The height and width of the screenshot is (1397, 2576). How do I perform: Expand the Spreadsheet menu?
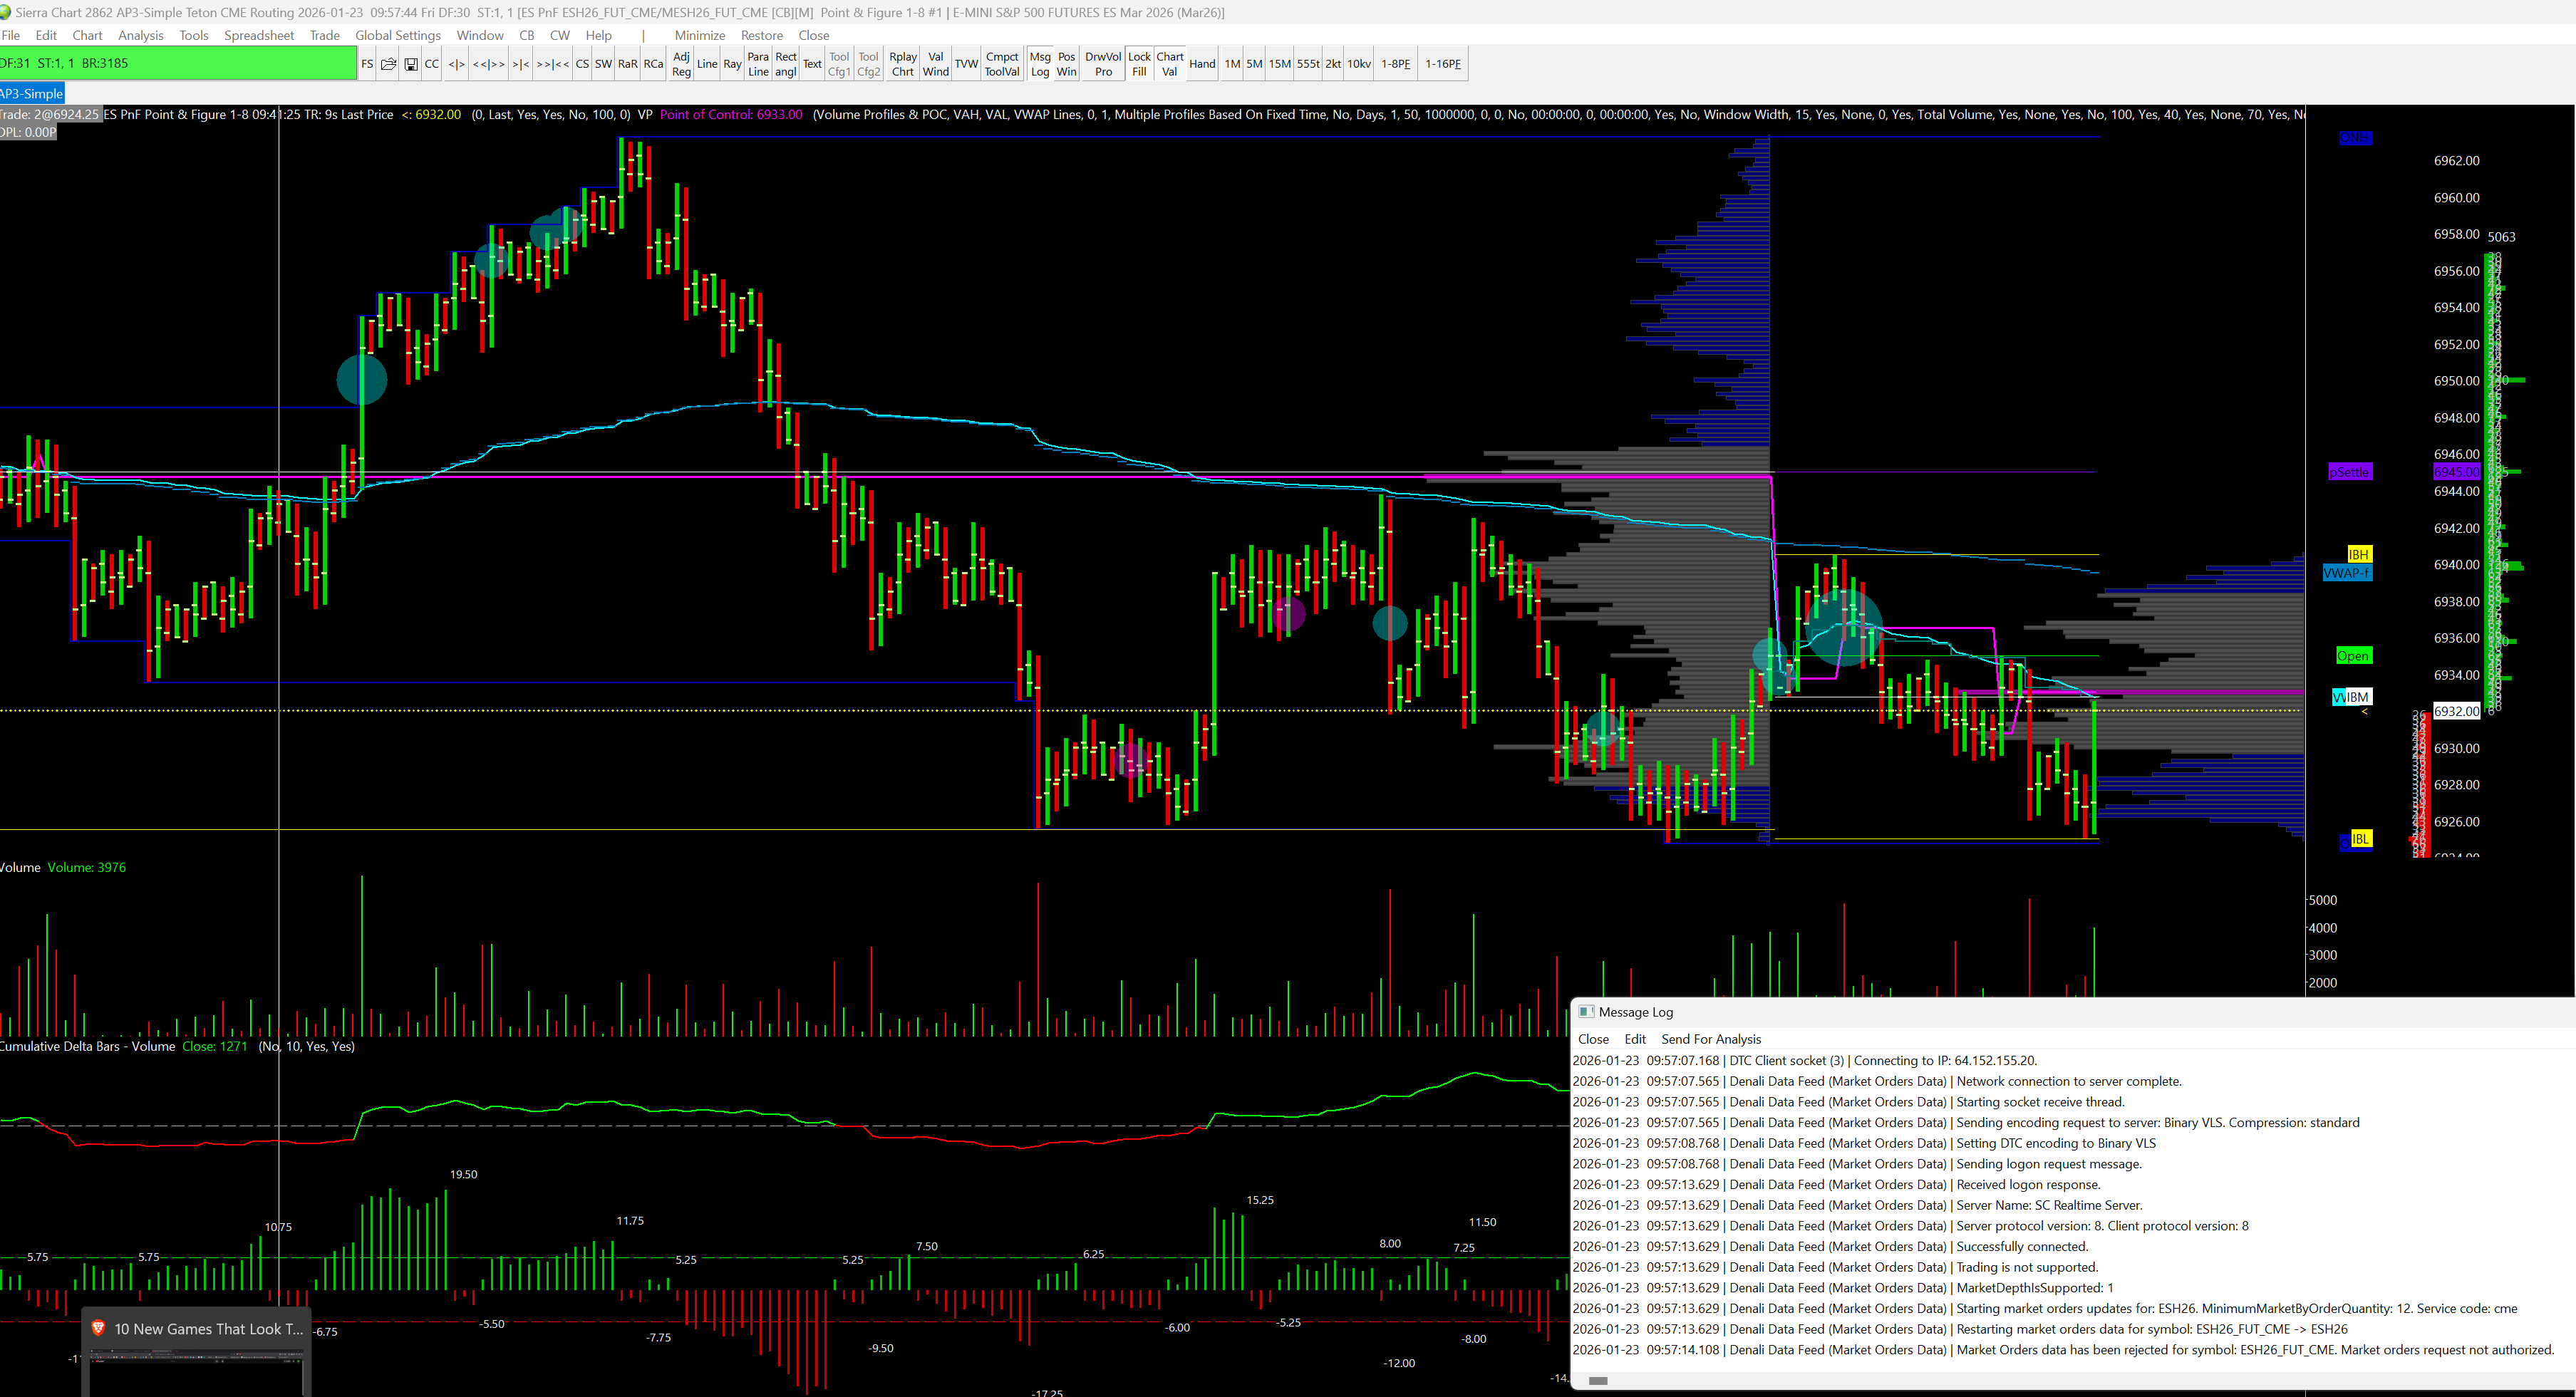click(258, 35)
